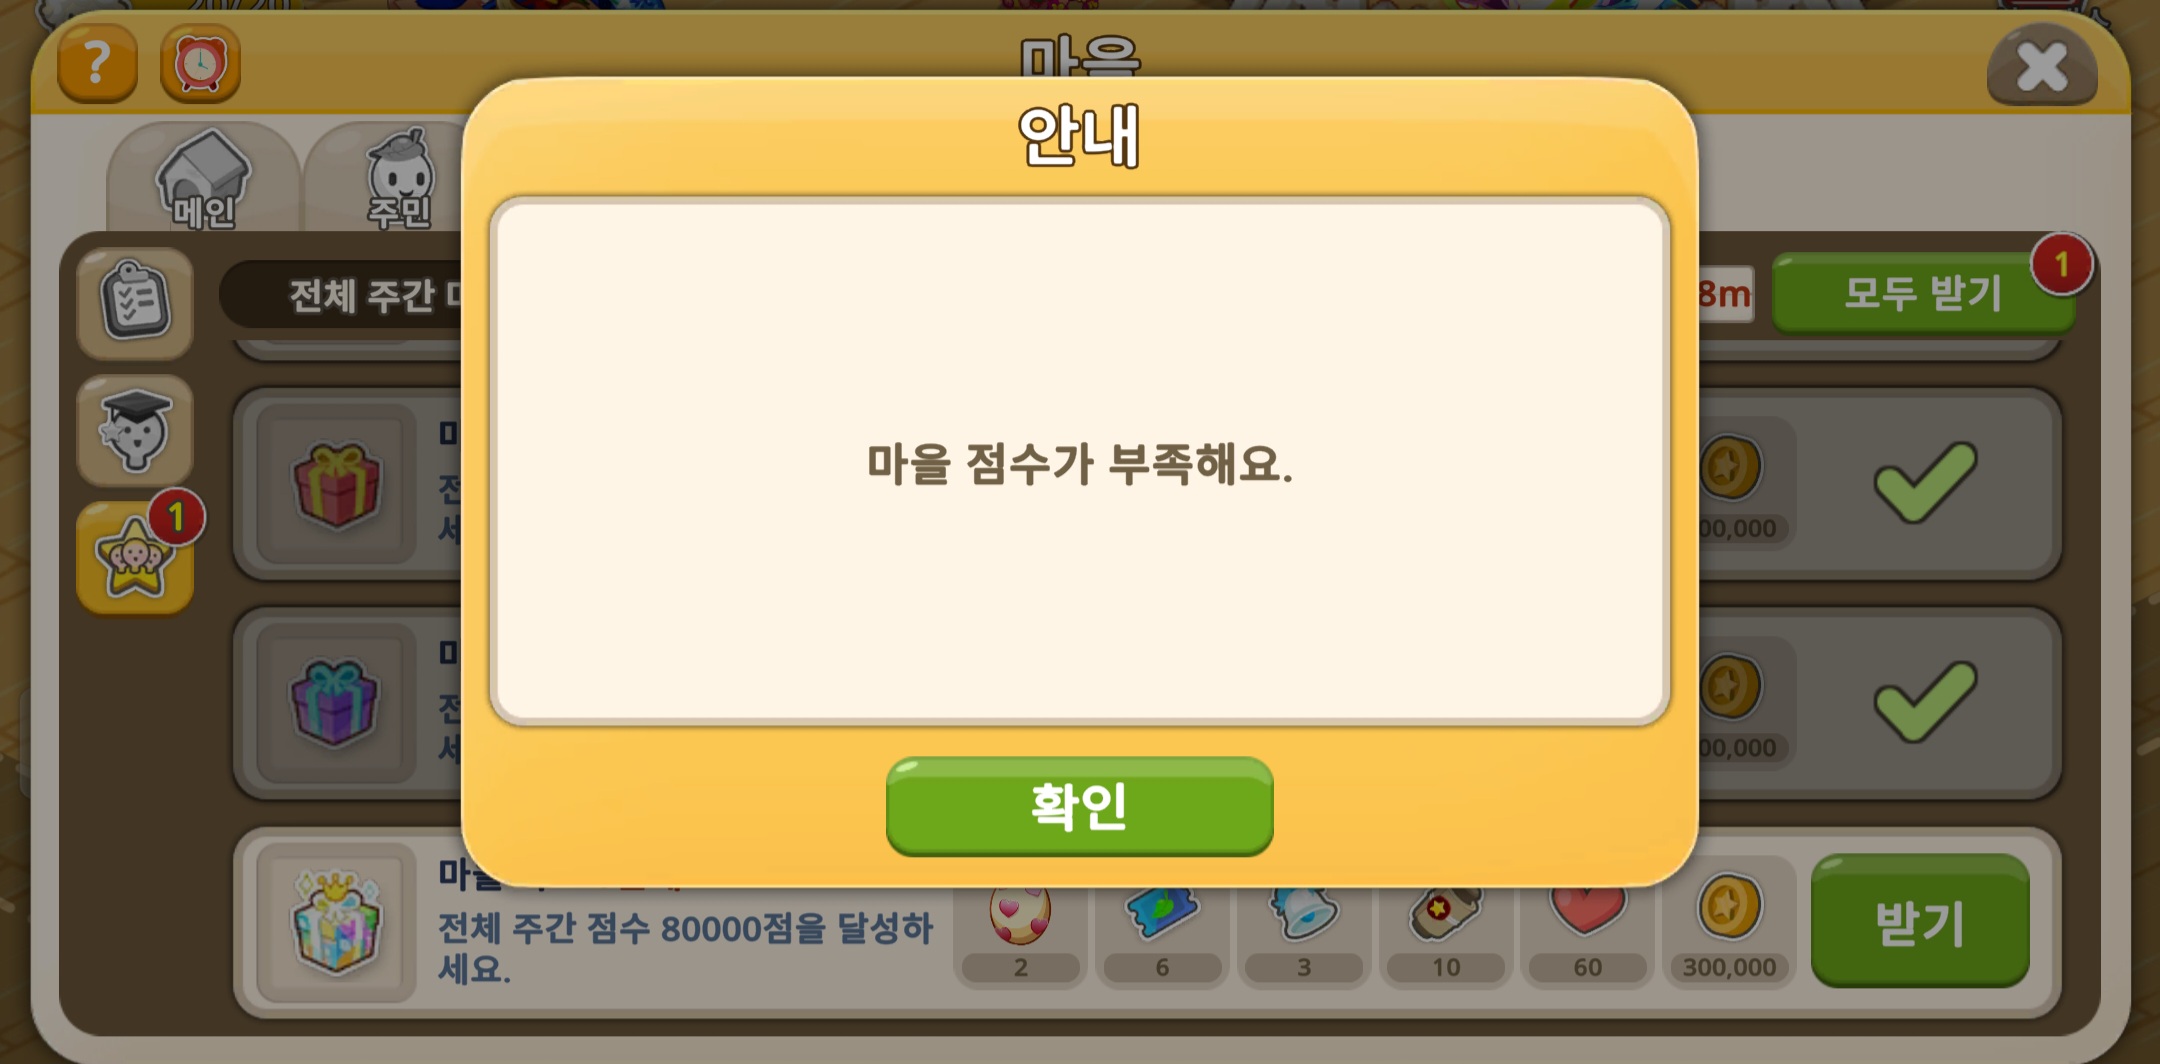Confirm the dialog with the 확인 button
The width and height of the screenshot is (2160, 1064).
[1079, 806]
